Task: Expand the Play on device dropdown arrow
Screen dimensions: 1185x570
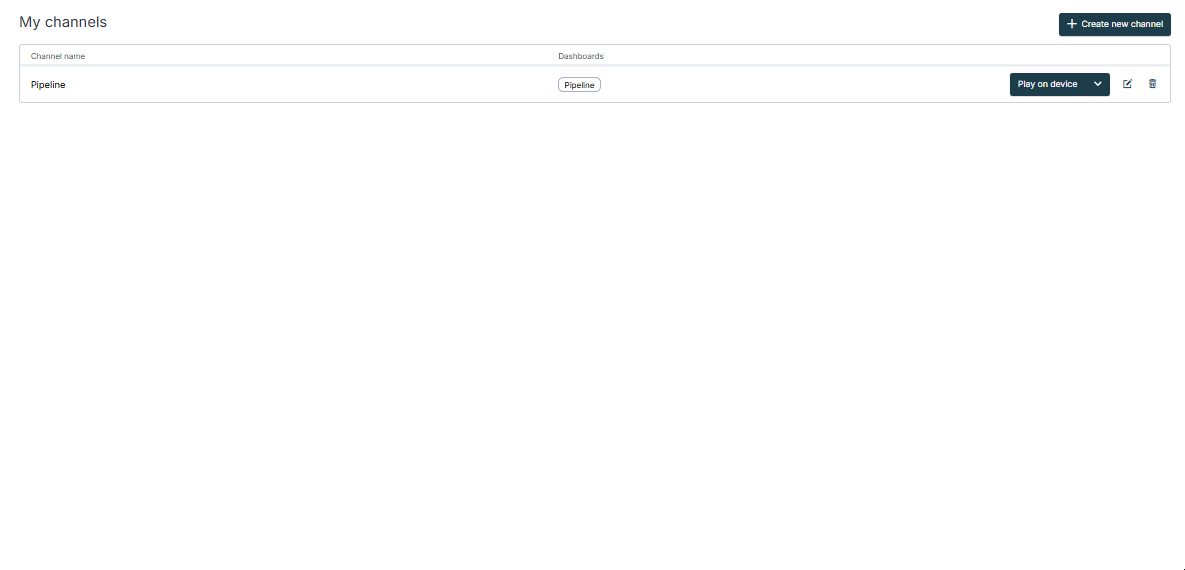Action: [1098, 84]
